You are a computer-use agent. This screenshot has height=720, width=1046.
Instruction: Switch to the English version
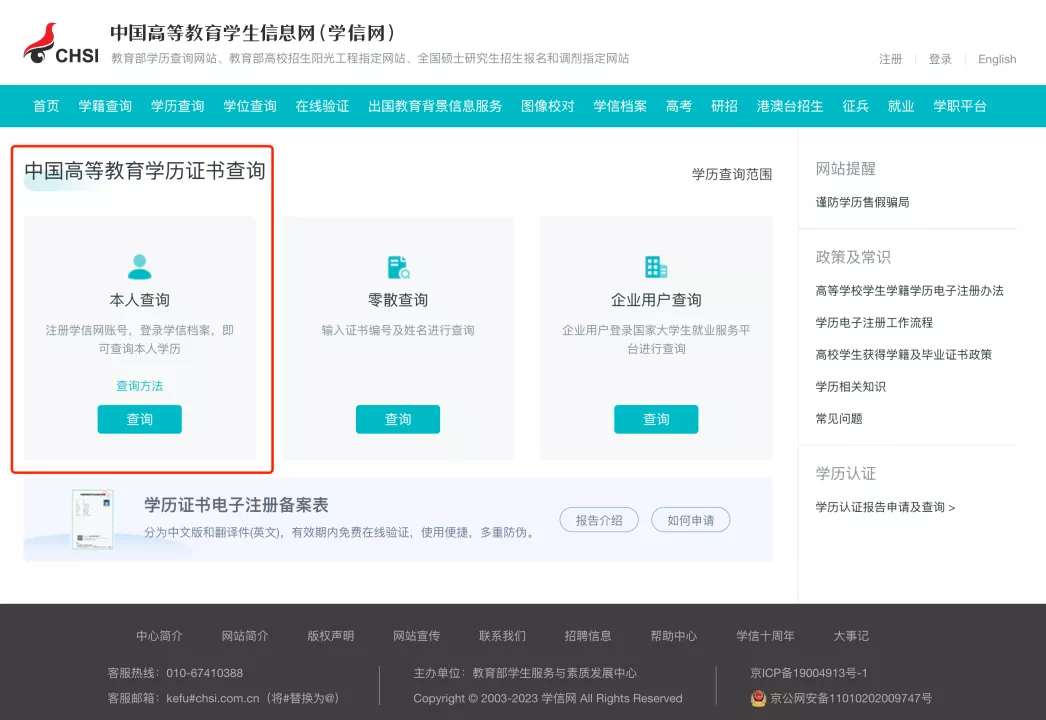[x=997, y=59]
